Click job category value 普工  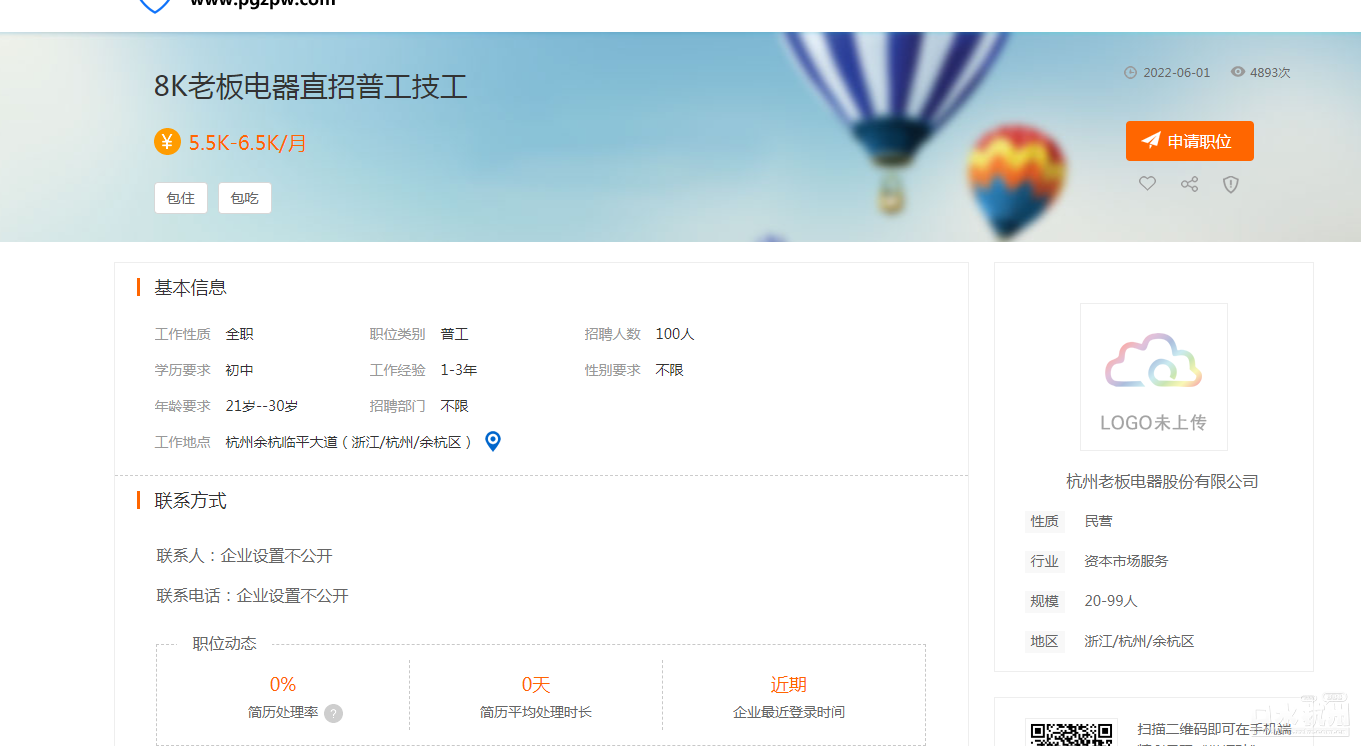pyautogui.click(x=455, y=334)
